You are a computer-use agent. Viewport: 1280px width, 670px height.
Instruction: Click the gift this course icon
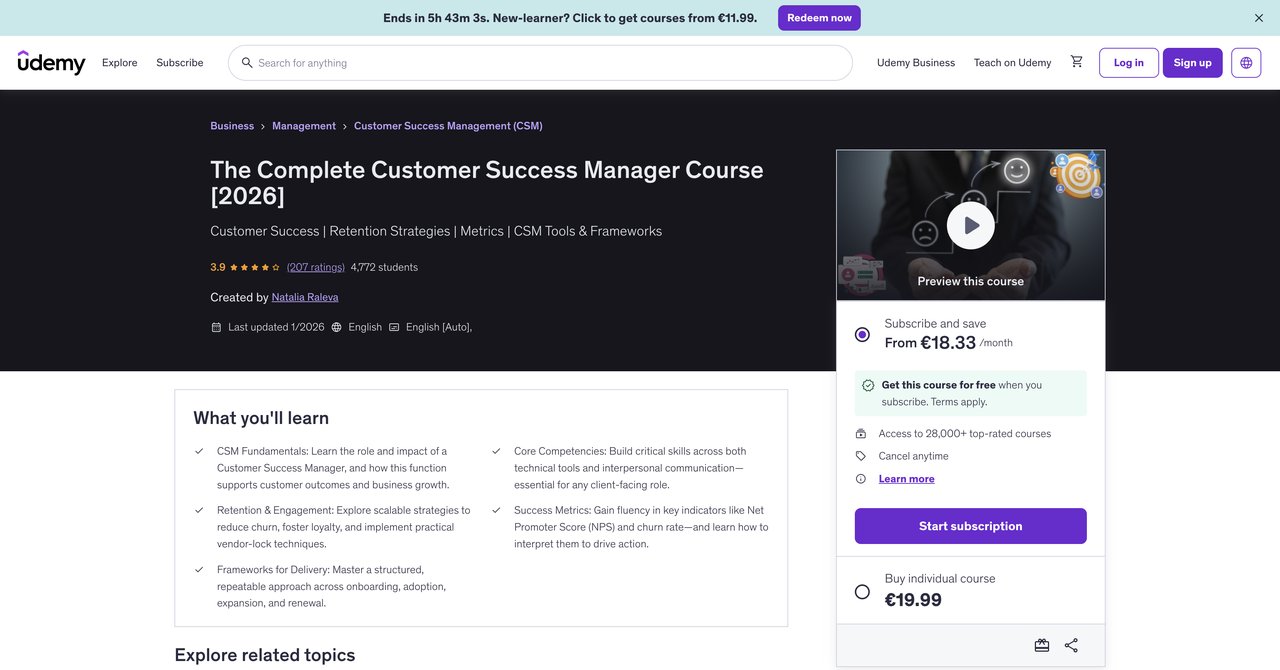pos(1042,646)
